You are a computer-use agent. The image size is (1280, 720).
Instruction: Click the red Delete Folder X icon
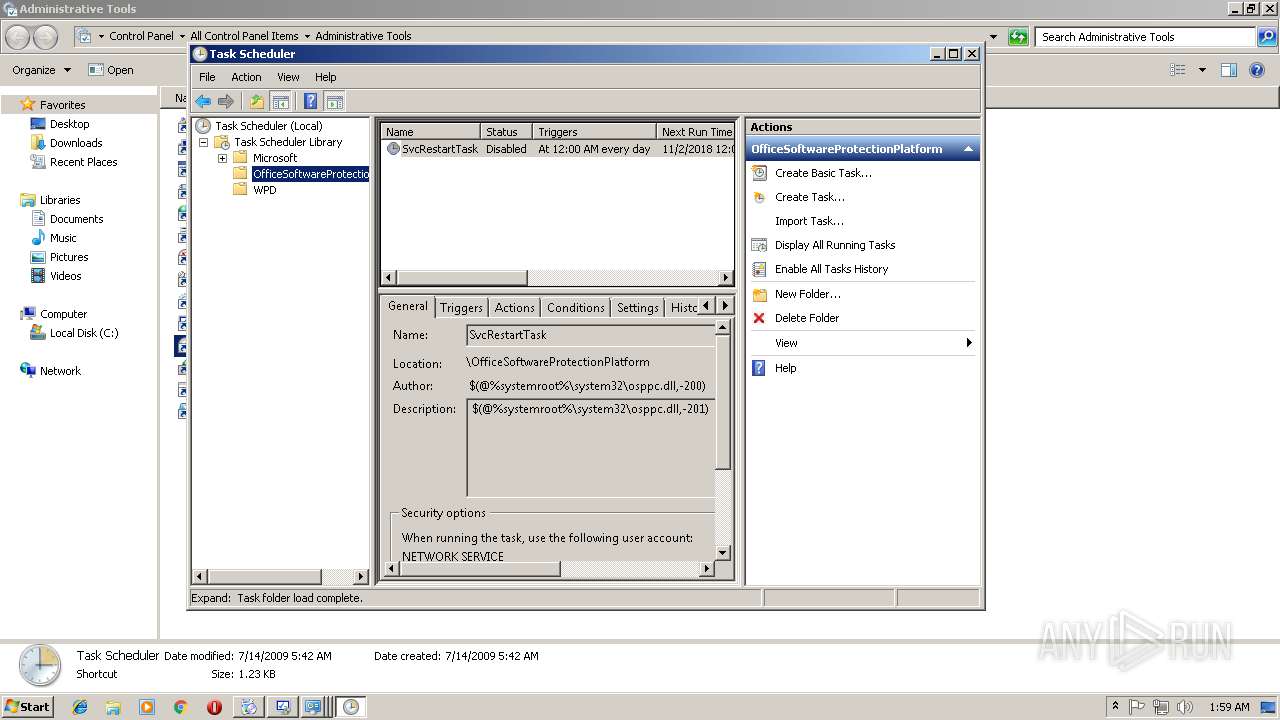759,318
